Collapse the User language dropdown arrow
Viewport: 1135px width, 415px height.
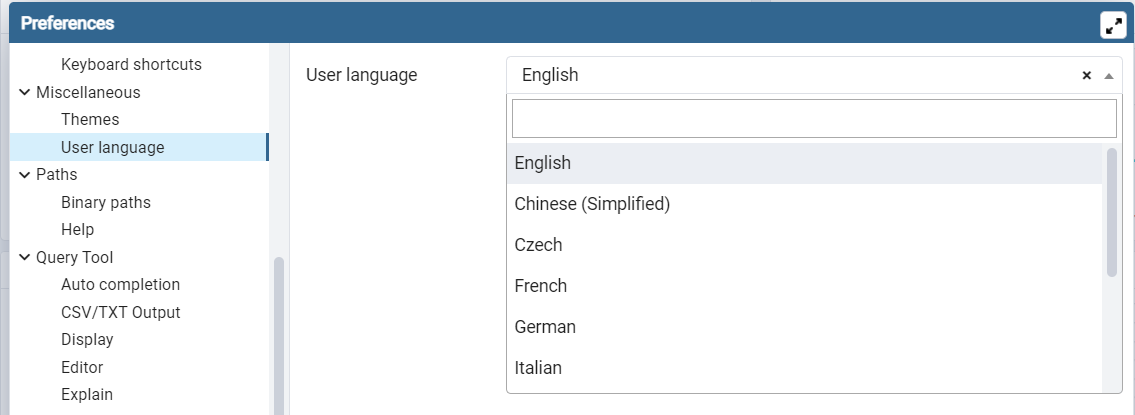(1109, 76)
